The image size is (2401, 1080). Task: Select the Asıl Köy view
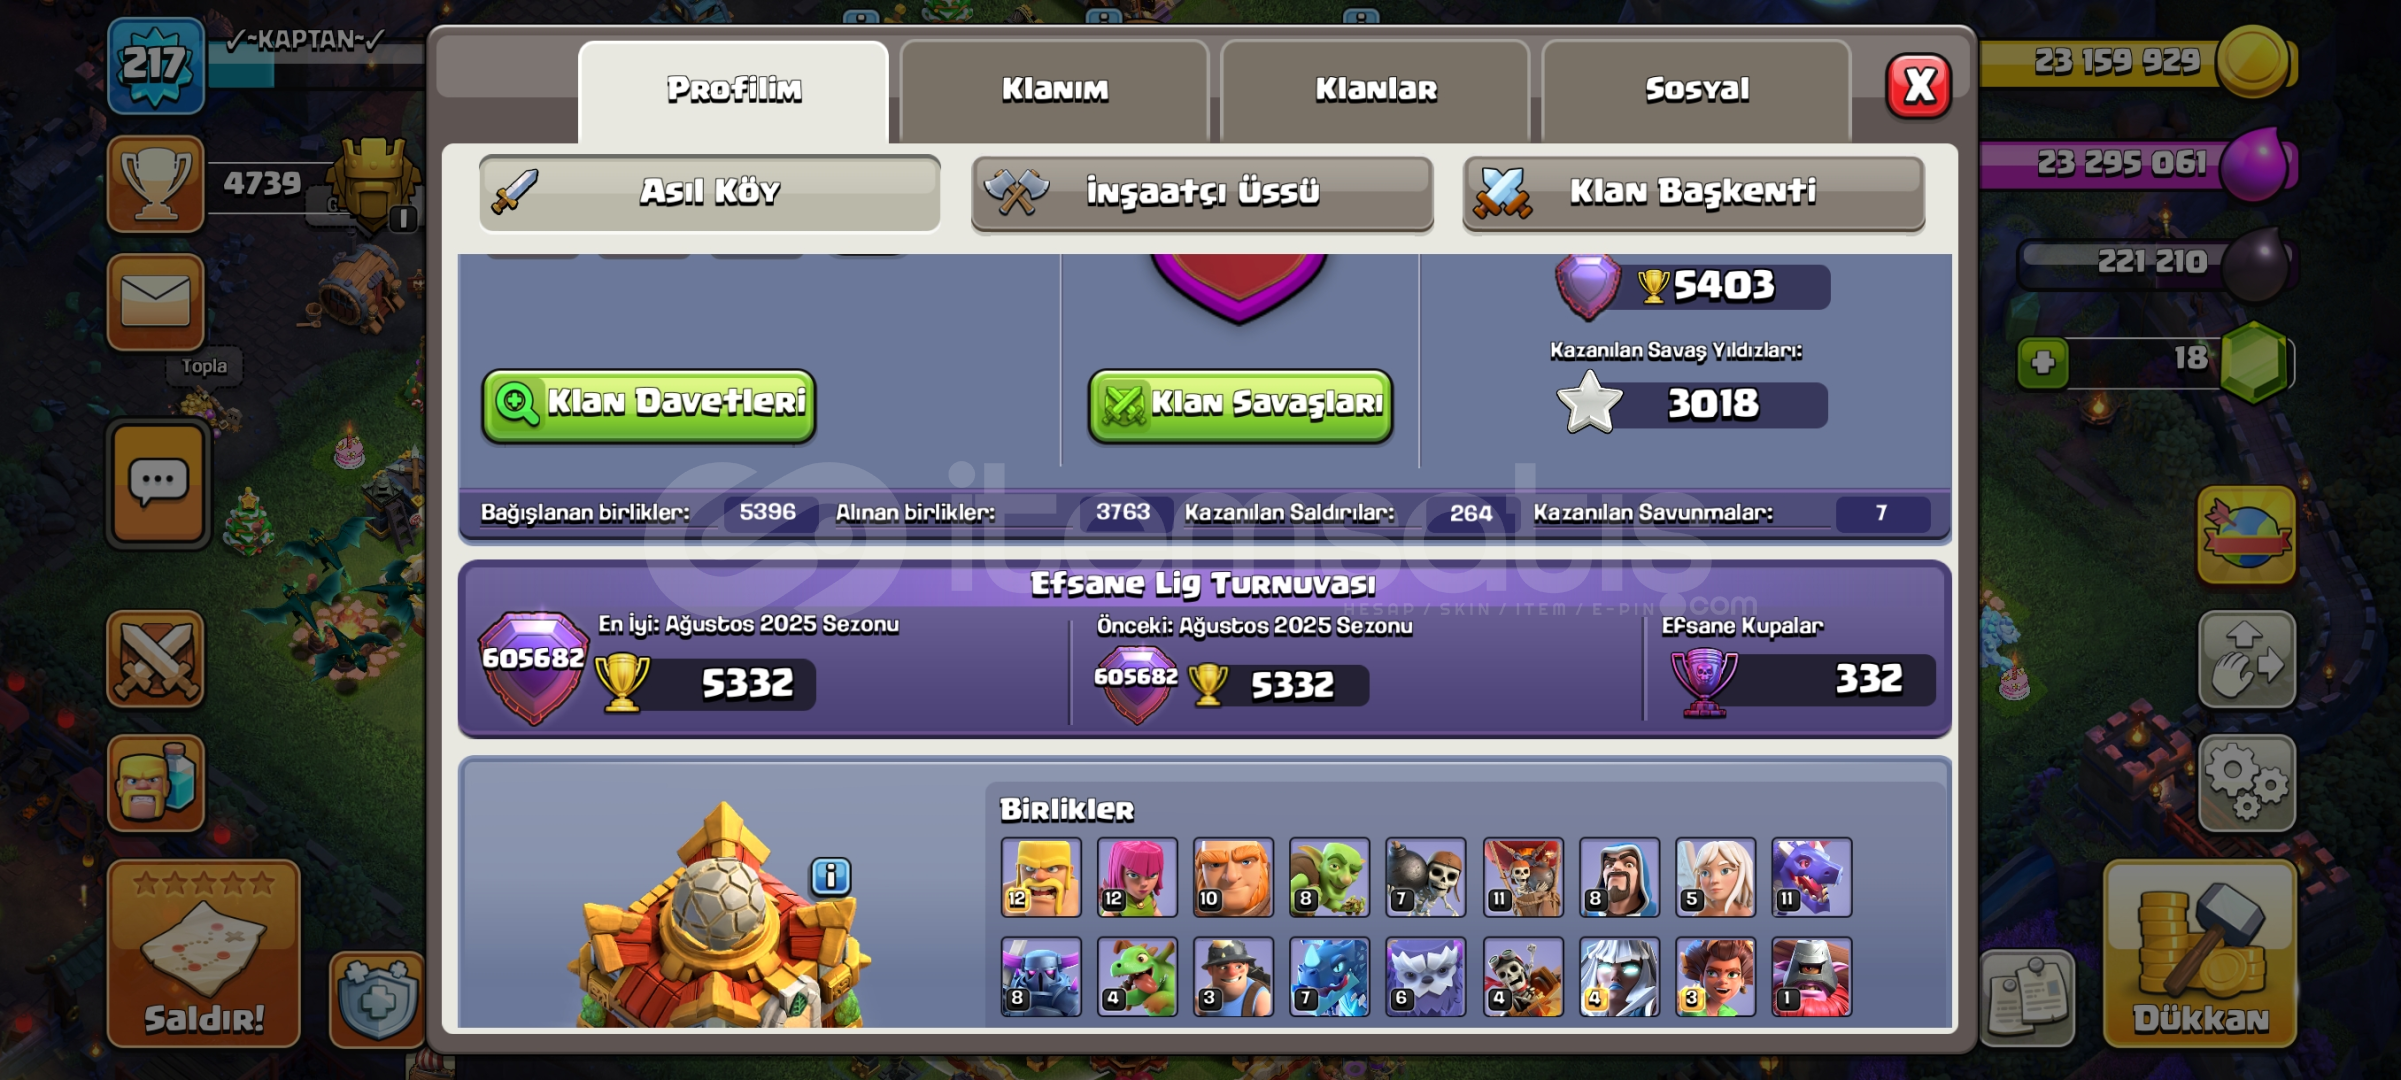click(710, 192)
